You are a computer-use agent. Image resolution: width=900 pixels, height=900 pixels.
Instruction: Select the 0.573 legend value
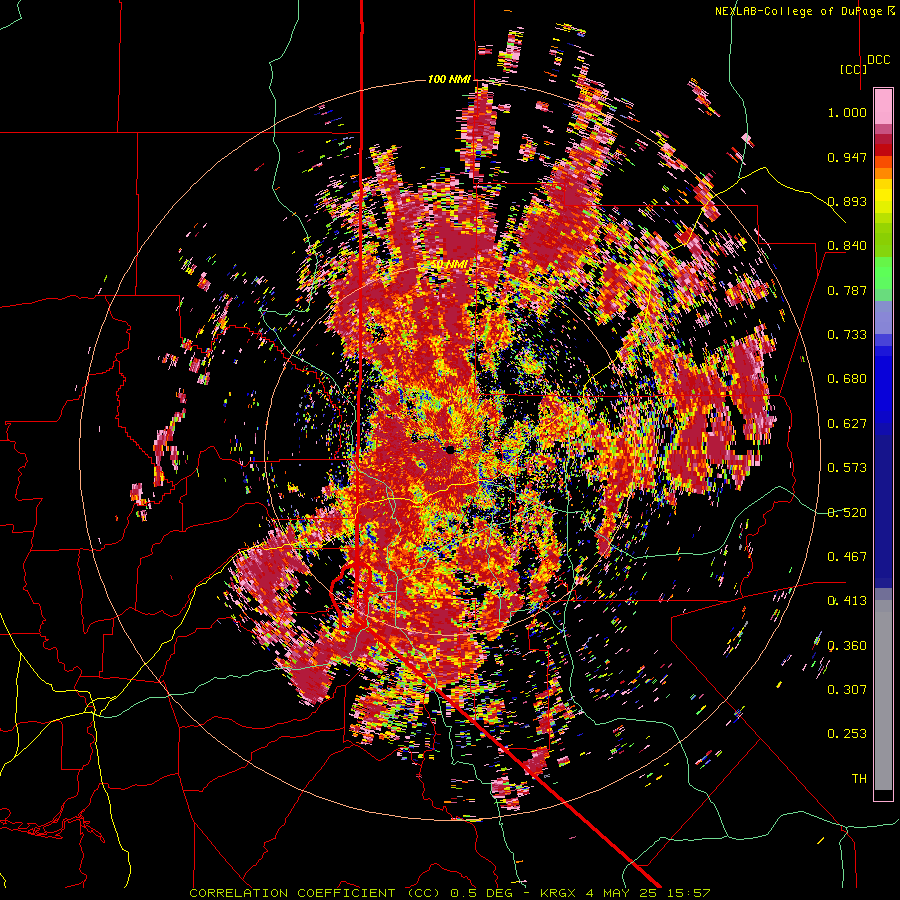click(847, 468)
